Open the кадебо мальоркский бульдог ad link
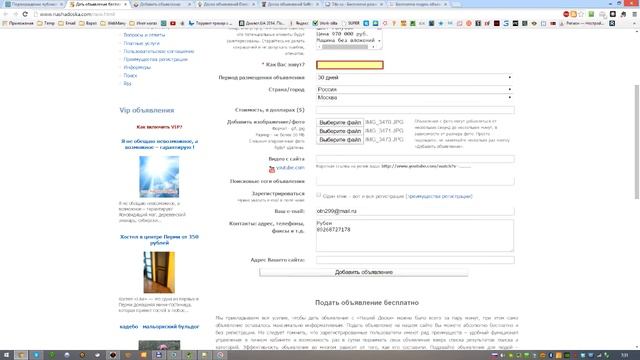 click(x=159, y=327)
